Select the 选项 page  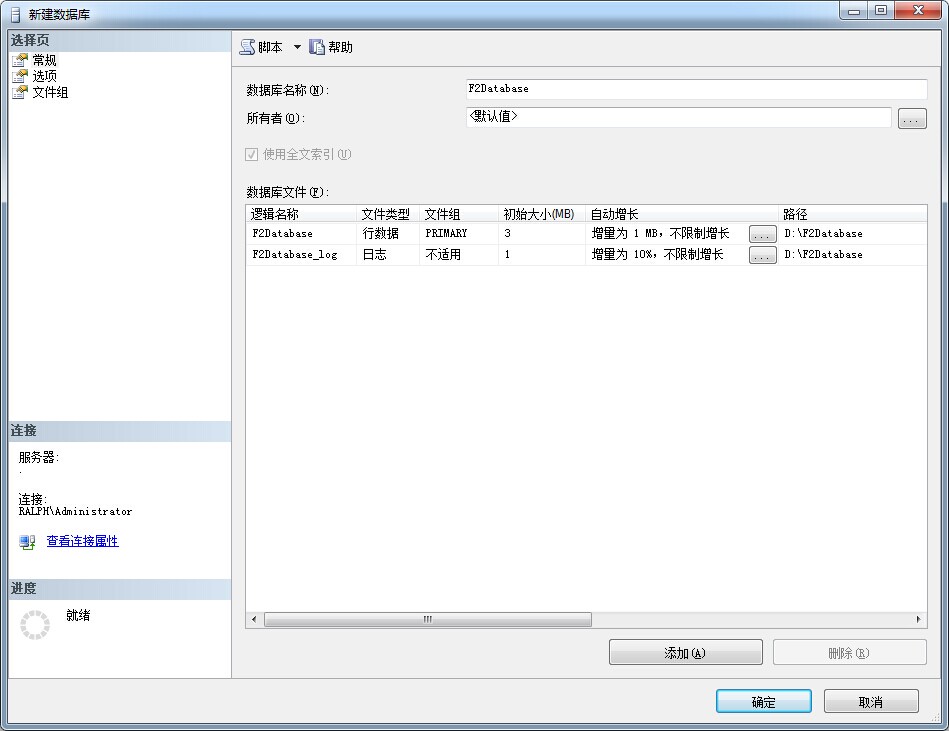click(x=44, y=76)
